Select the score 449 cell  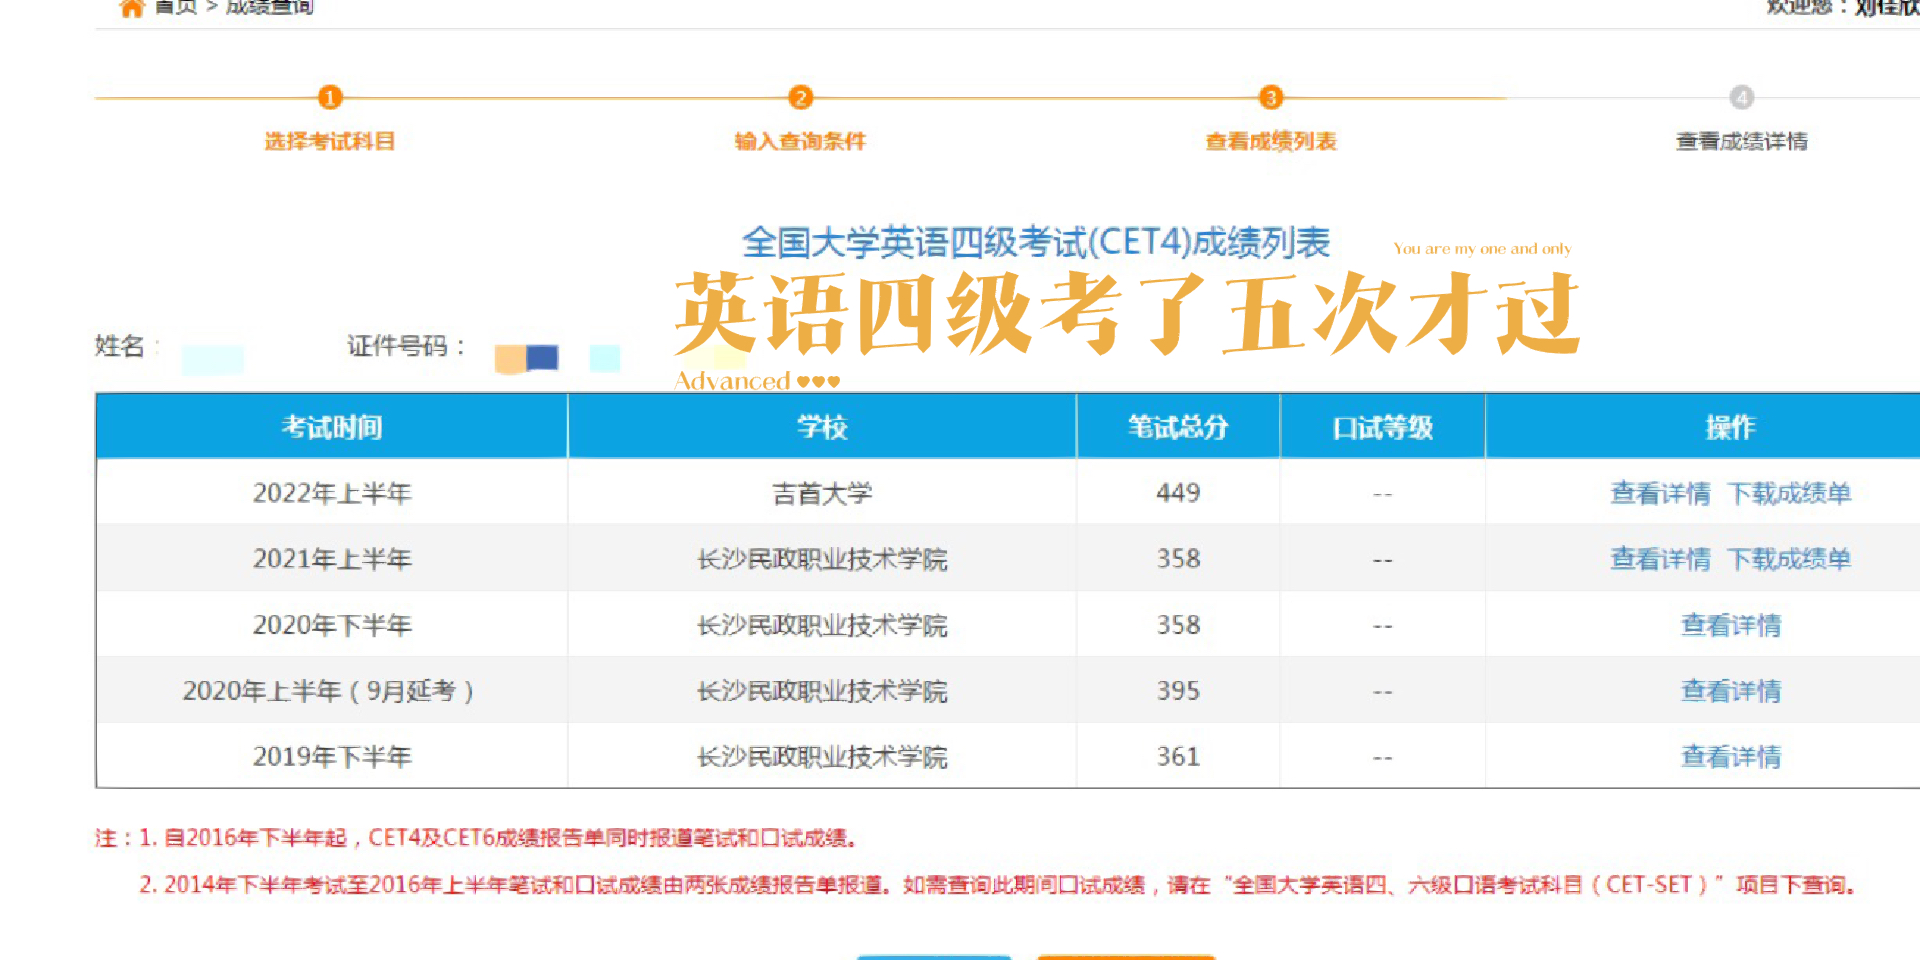1178,493
